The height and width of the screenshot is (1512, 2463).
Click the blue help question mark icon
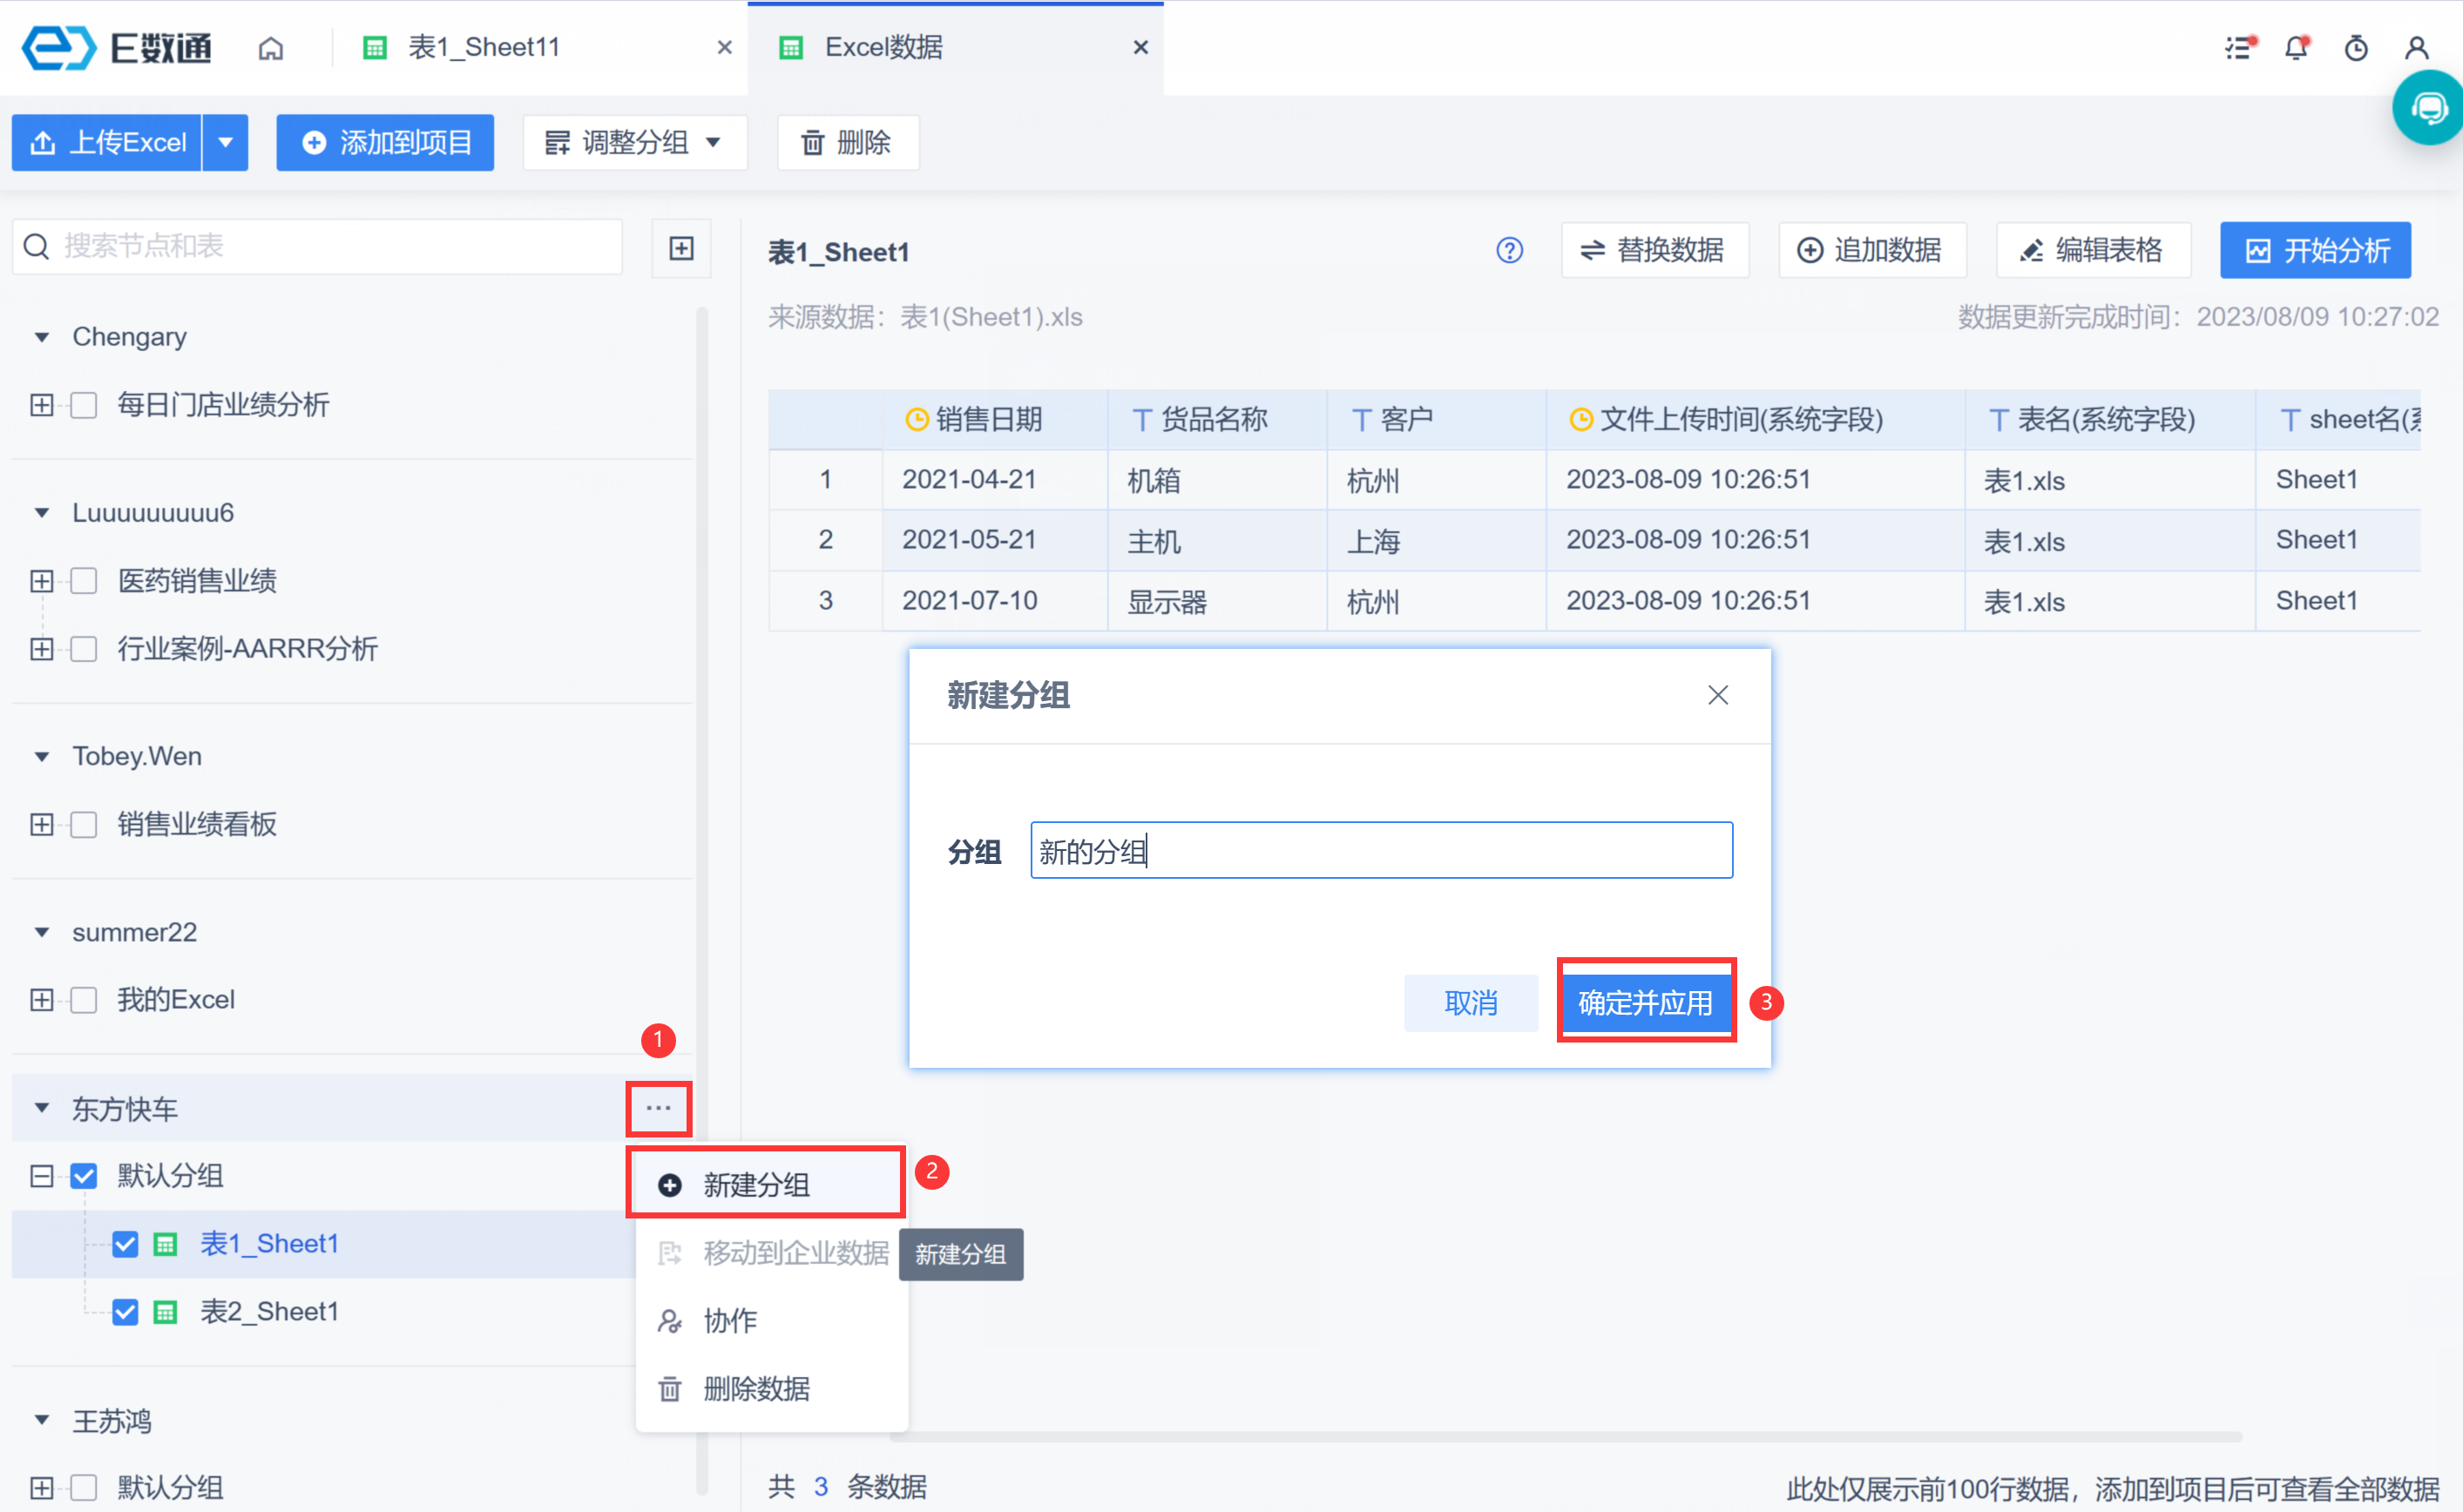click(x=1509, y=250)
